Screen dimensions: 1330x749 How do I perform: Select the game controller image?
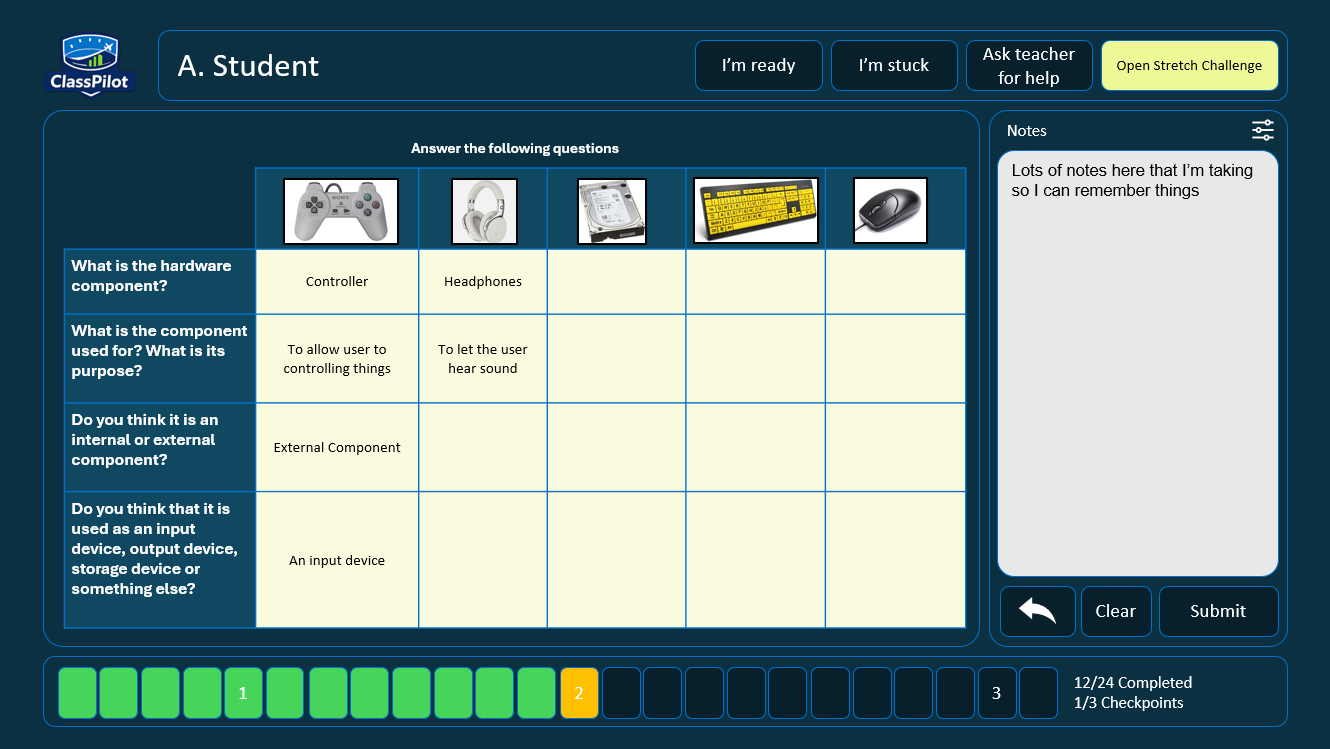coord(340,210)
